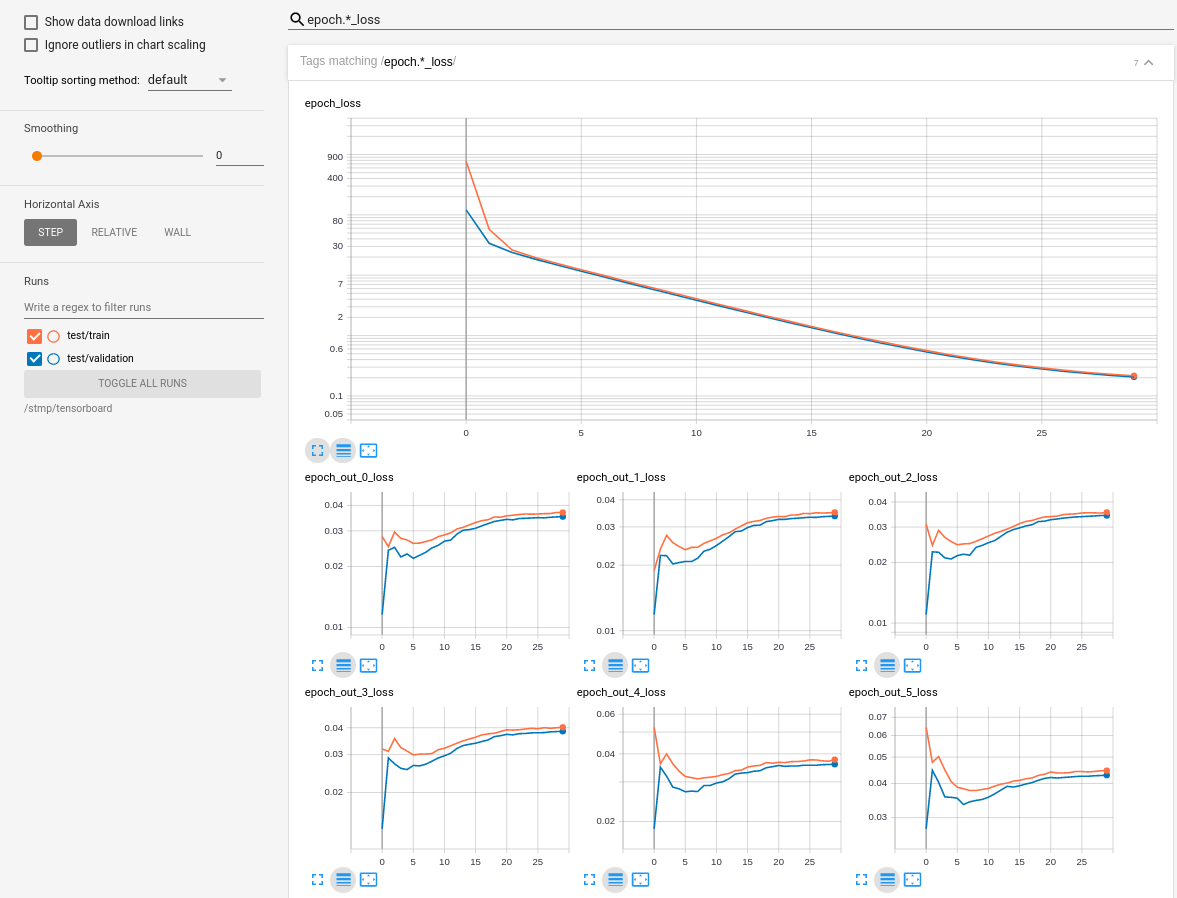Switch horizontal axis to WALL
This screenshot has height=898, width=1177.
177,232
